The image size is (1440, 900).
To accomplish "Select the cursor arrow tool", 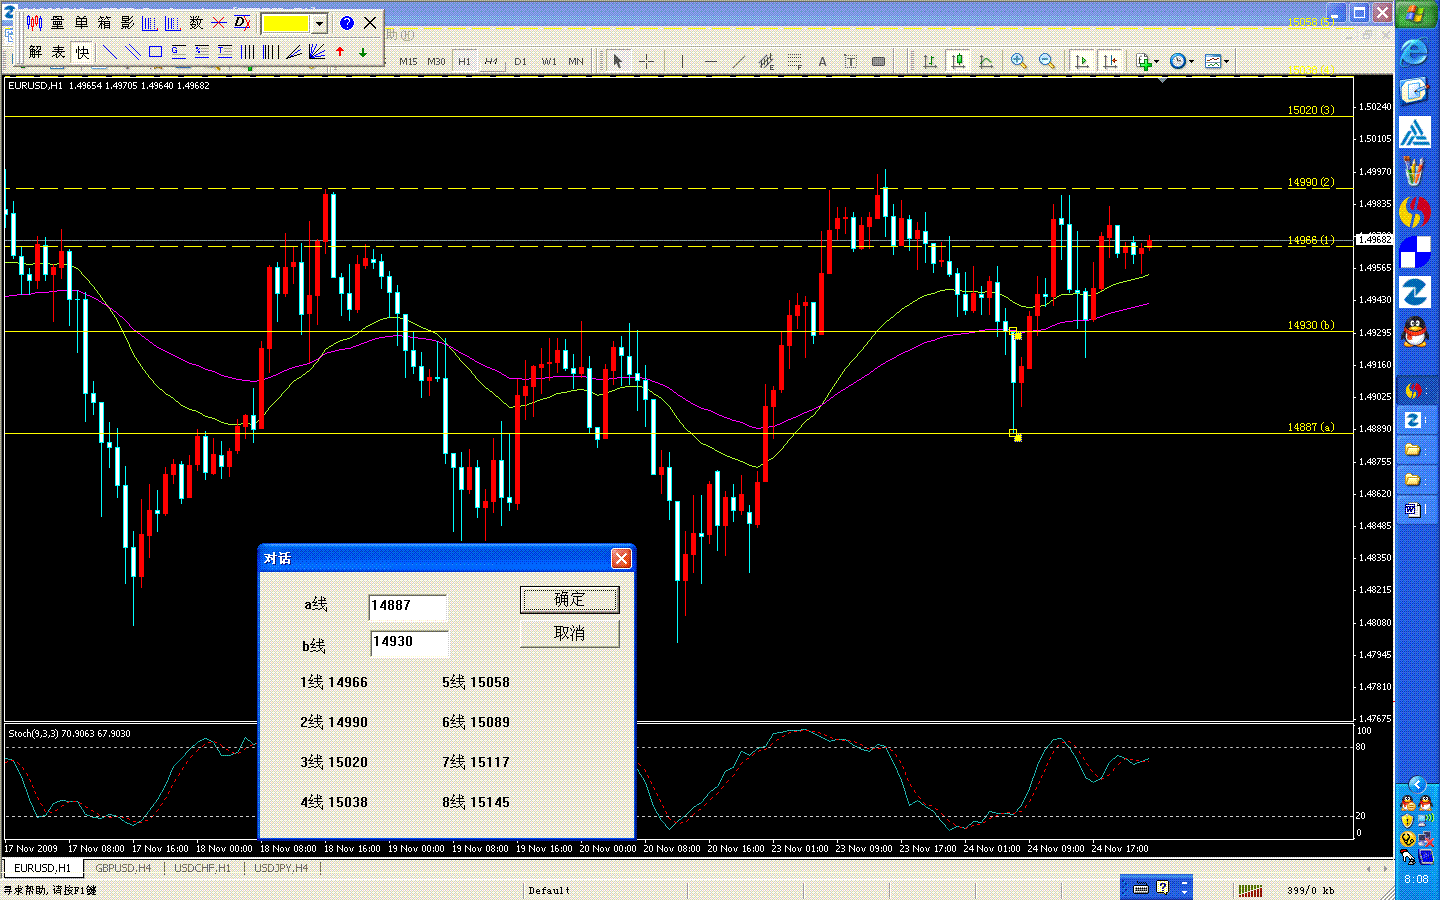I will 618,62.
